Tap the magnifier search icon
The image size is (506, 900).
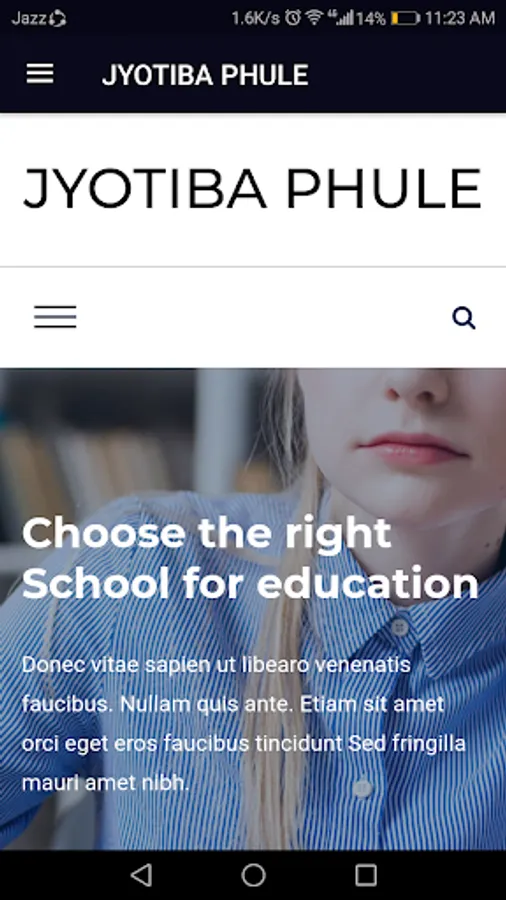464,318
